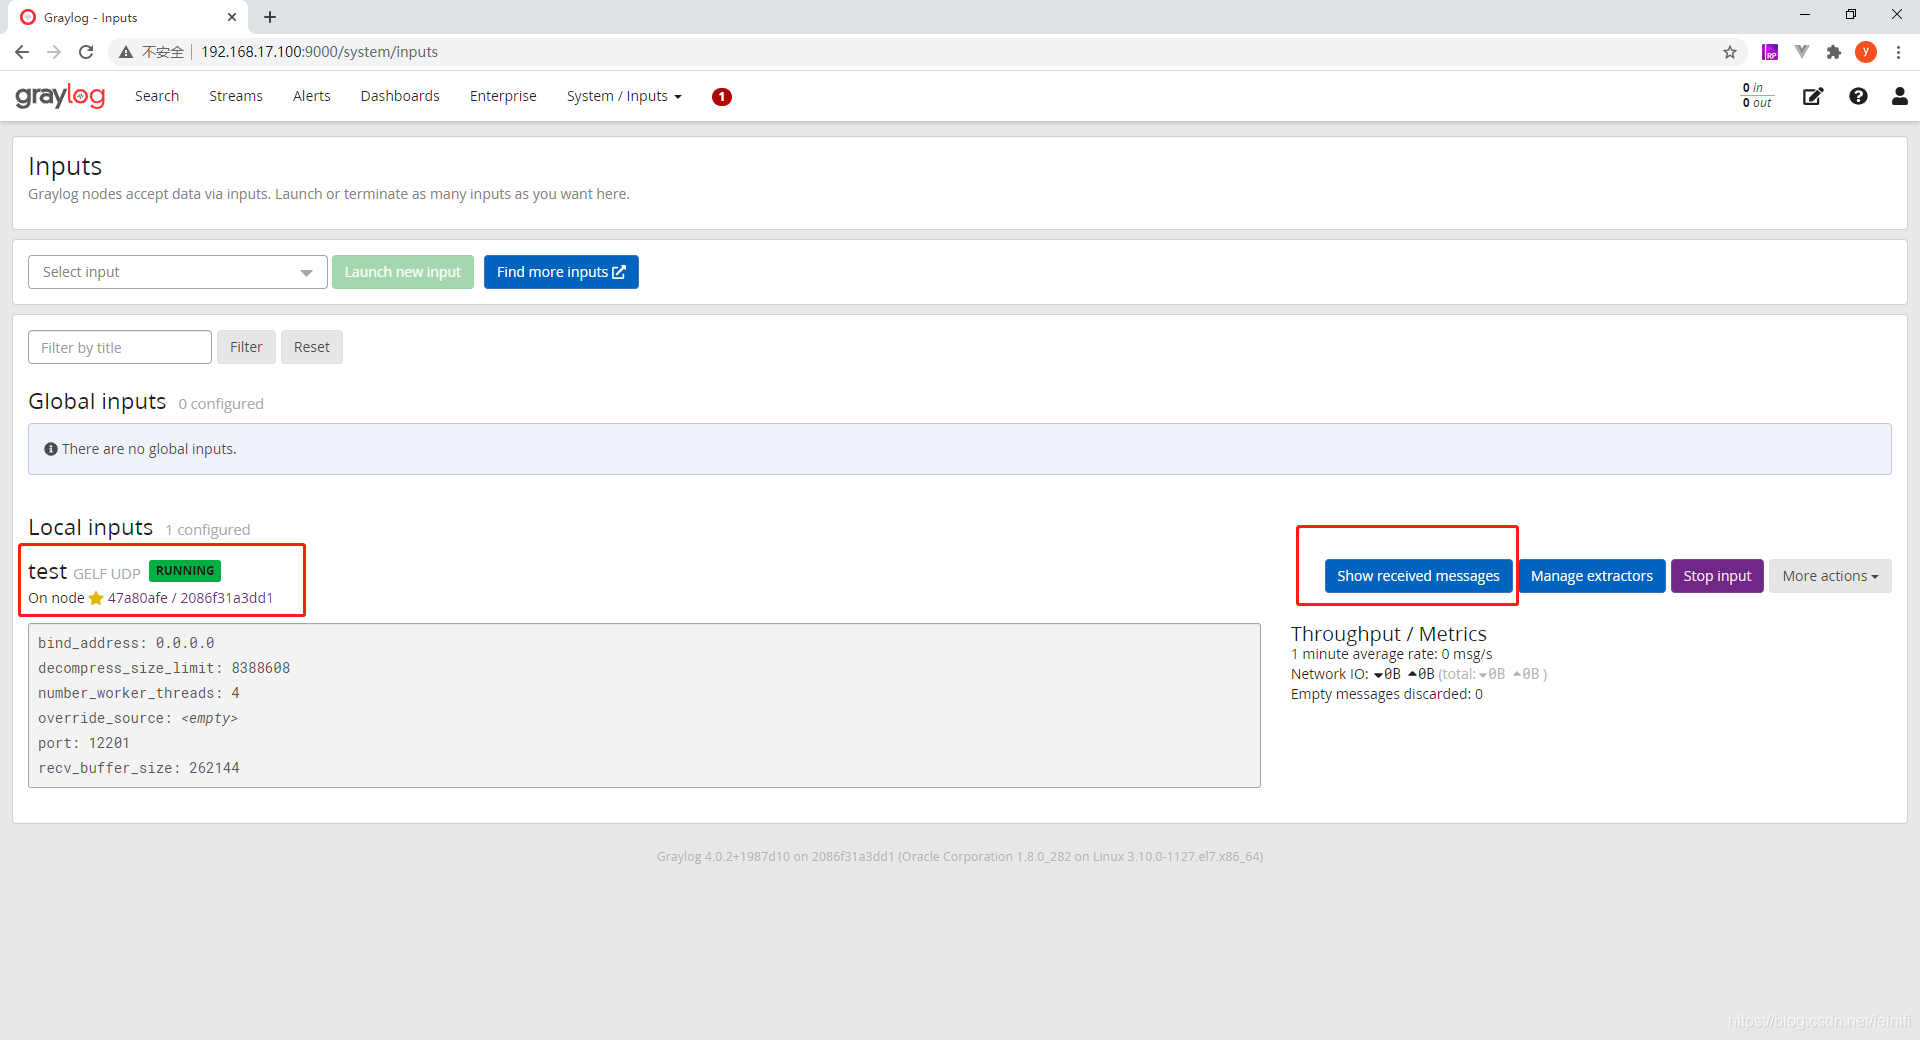Viewport: 1920px width, 1040px height.
Task: Click the throughput in/out indicator
Action: [1757, 96]
